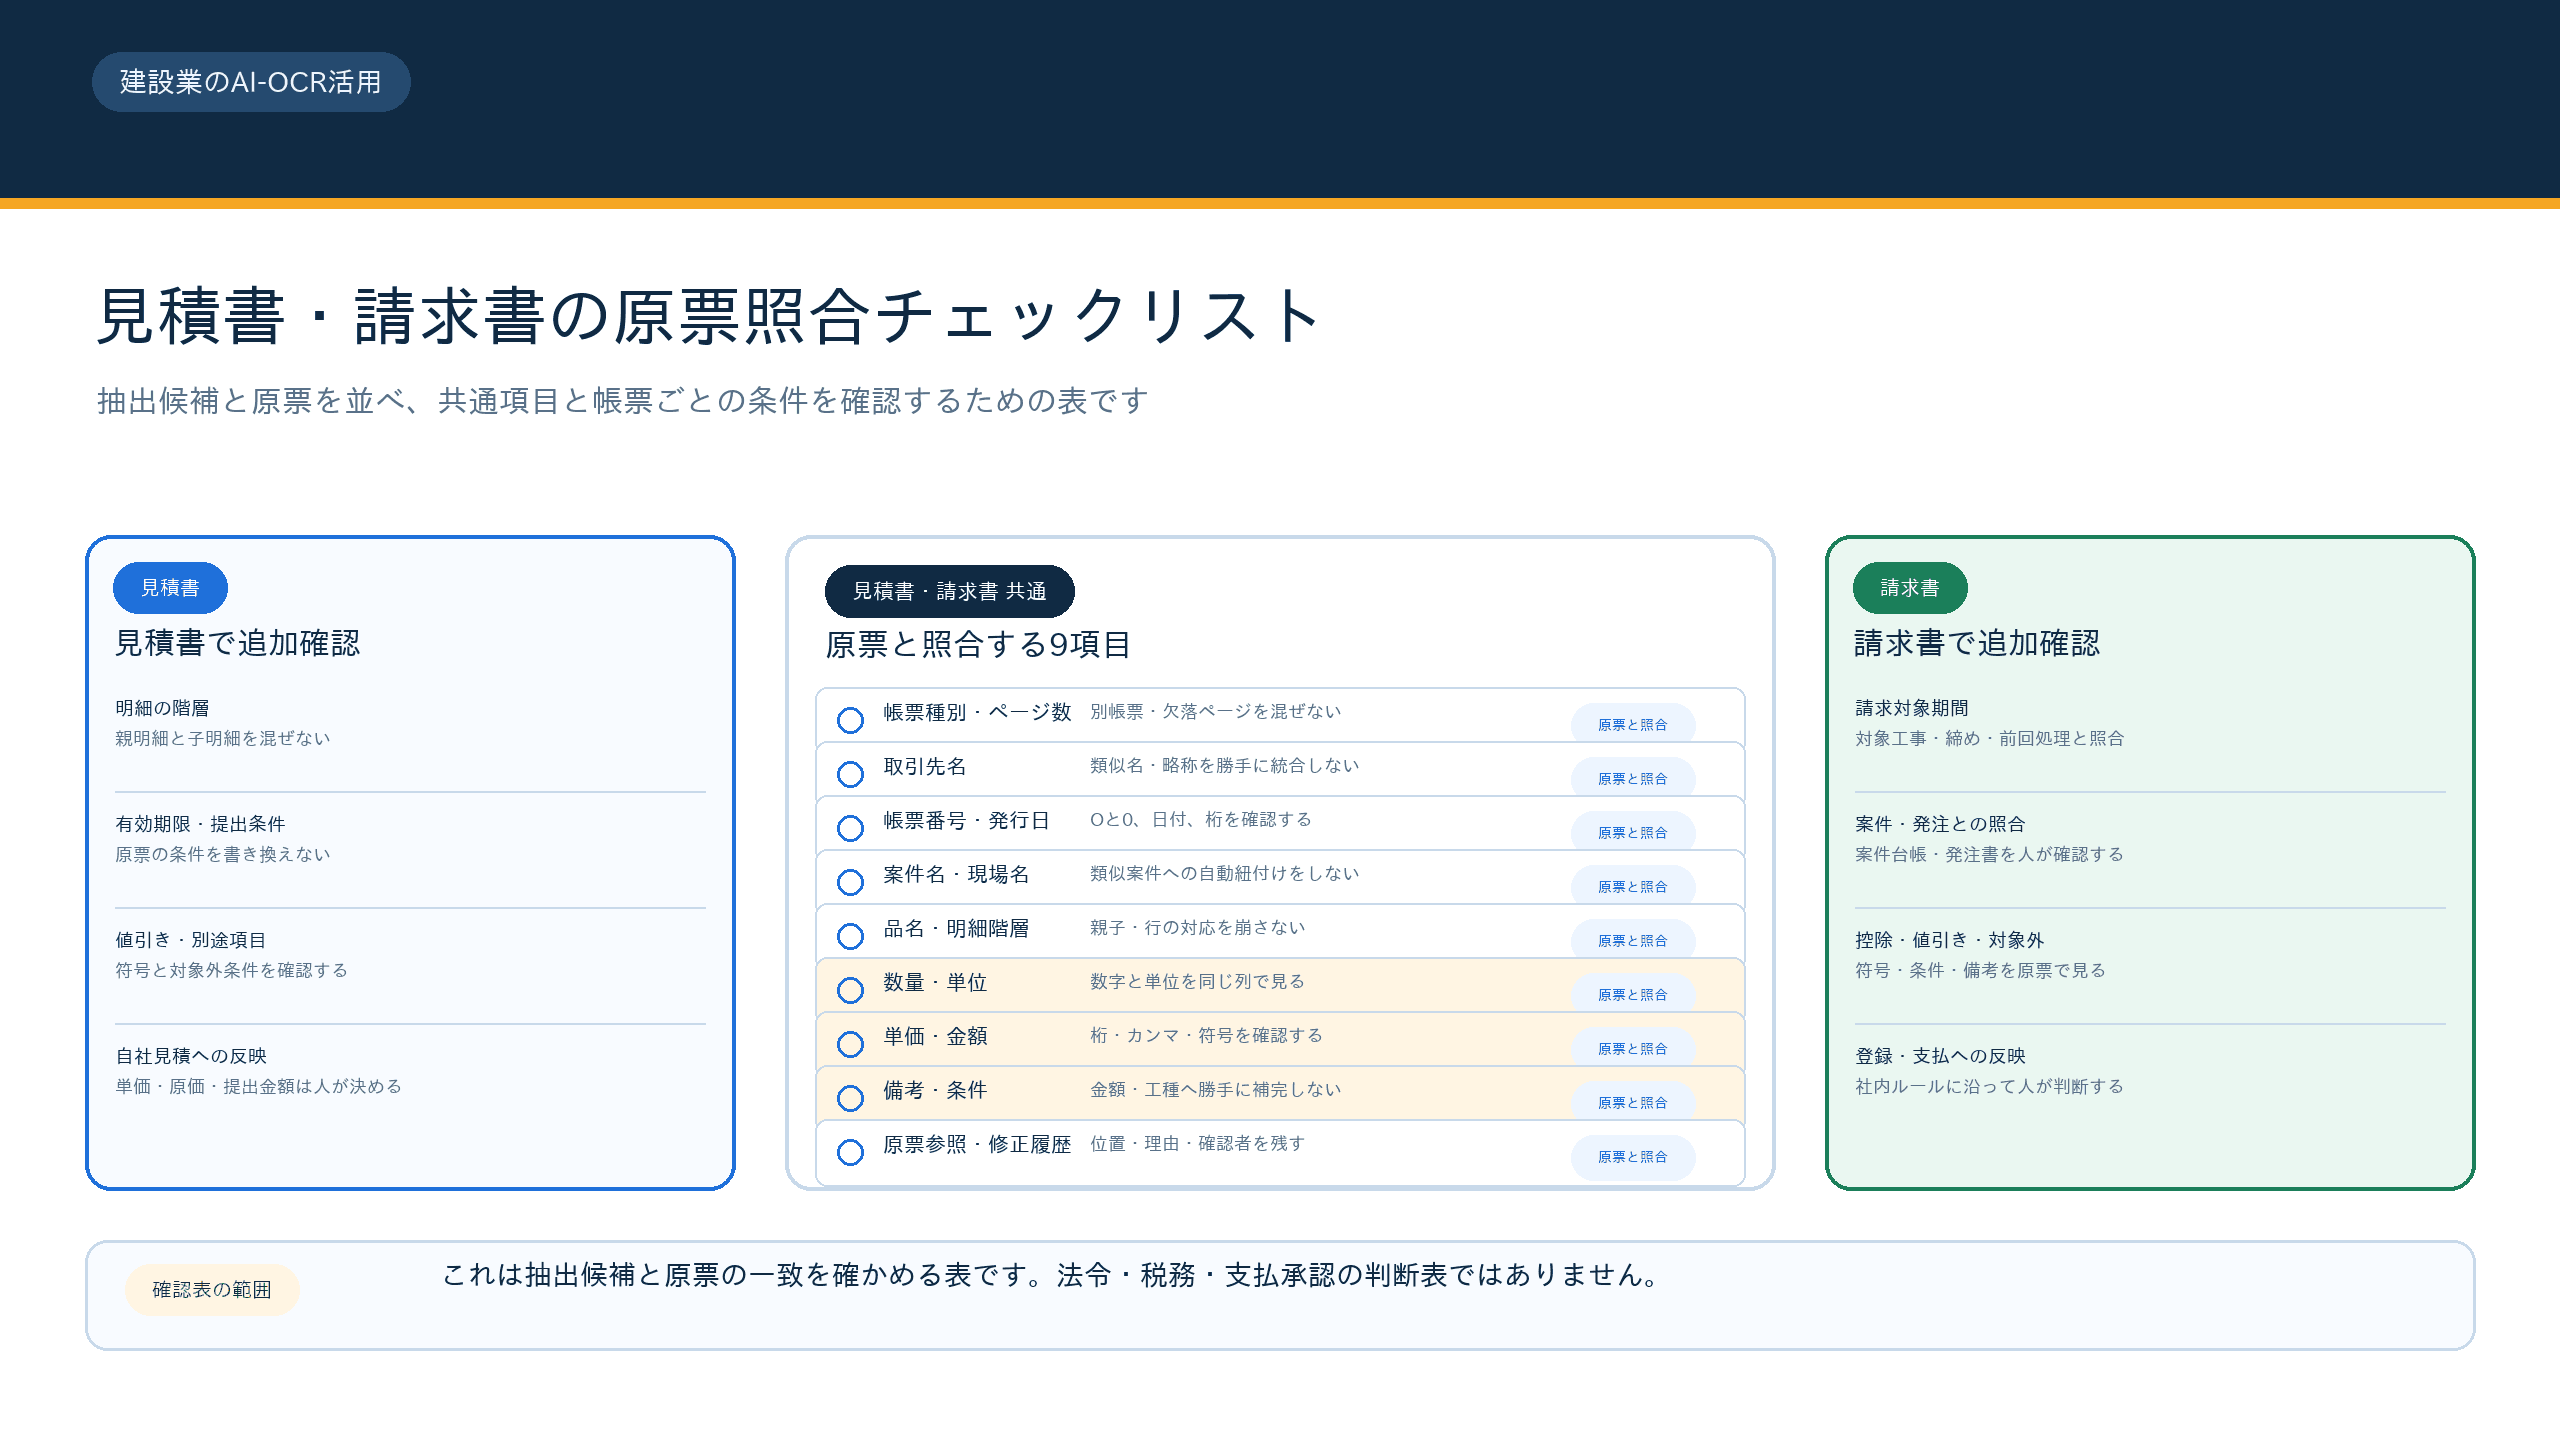Click the description 類似名・略称を勝手に統合しない
The width and height of the screenshot is (2560, 1440).
1224,766
